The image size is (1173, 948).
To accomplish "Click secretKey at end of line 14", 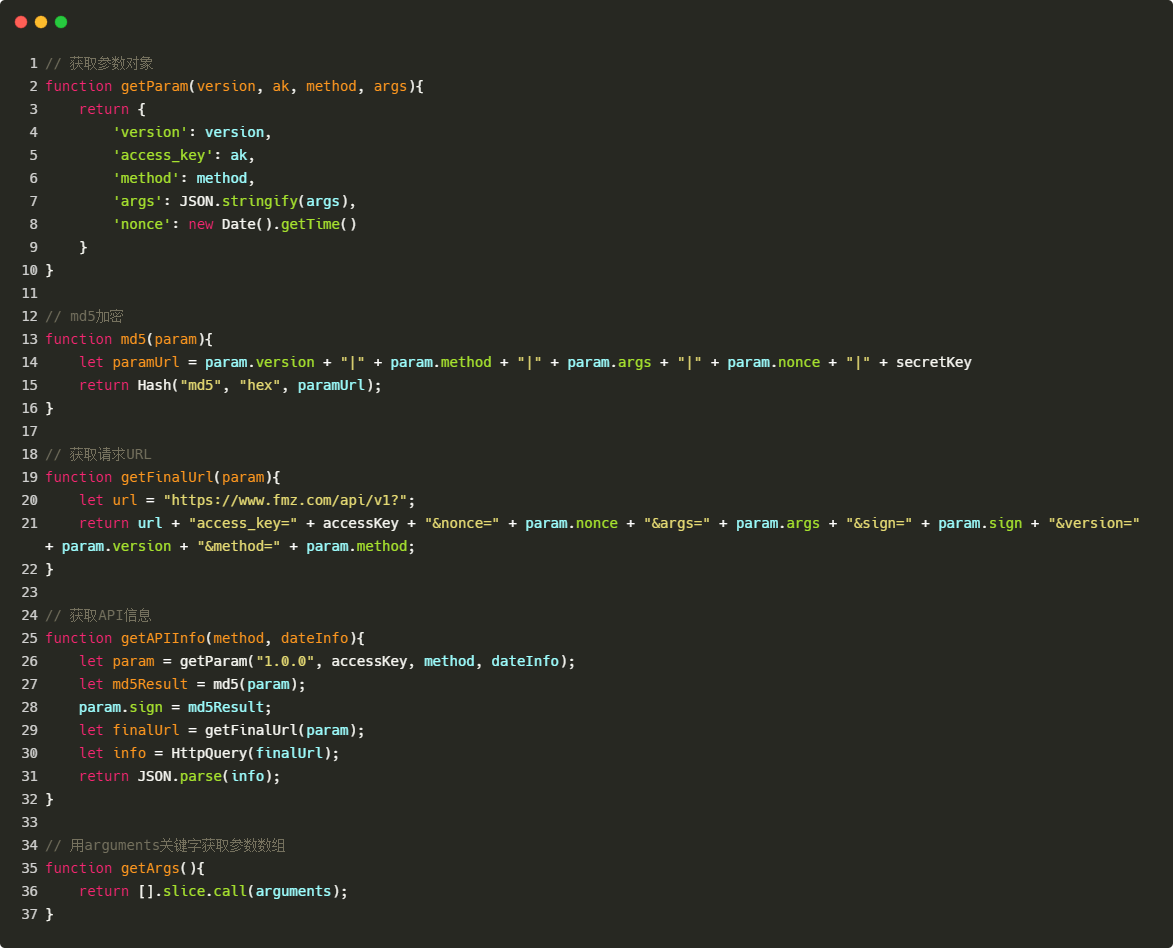I will coord(934,363).
